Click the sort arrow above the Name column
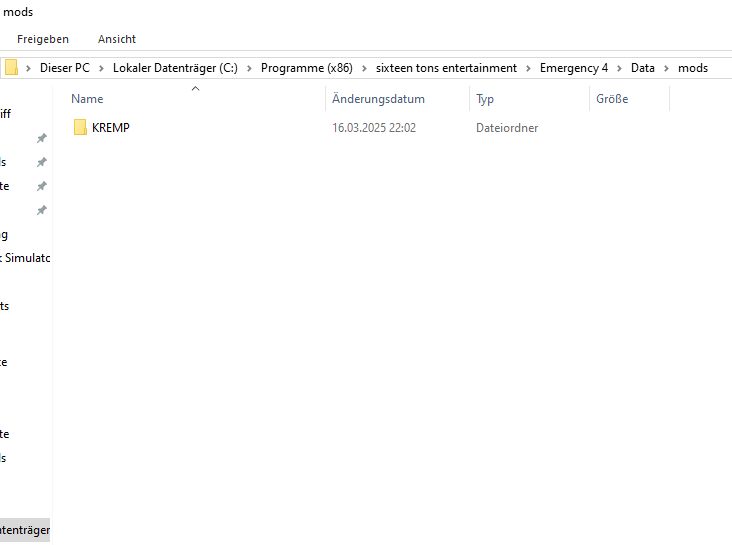The image size is (732, 545). (x=196, y=89)
